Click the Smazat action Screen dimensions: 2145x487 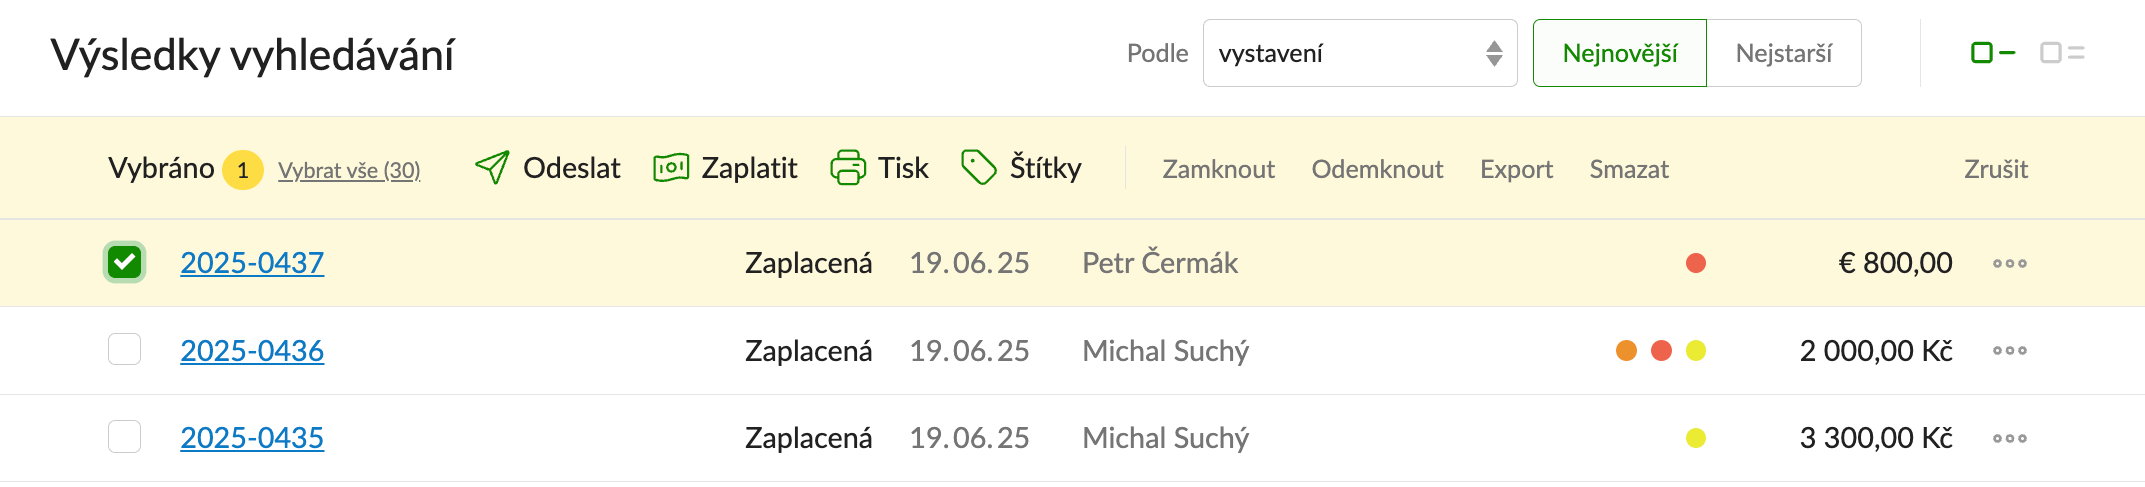[x=1629, y=169]
